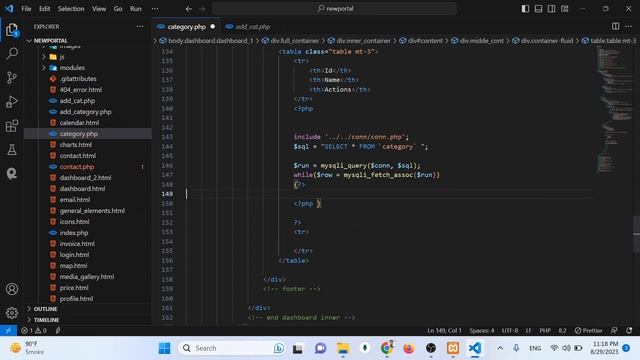Open Chrome from the taskbar

click(x=387, y=348)
